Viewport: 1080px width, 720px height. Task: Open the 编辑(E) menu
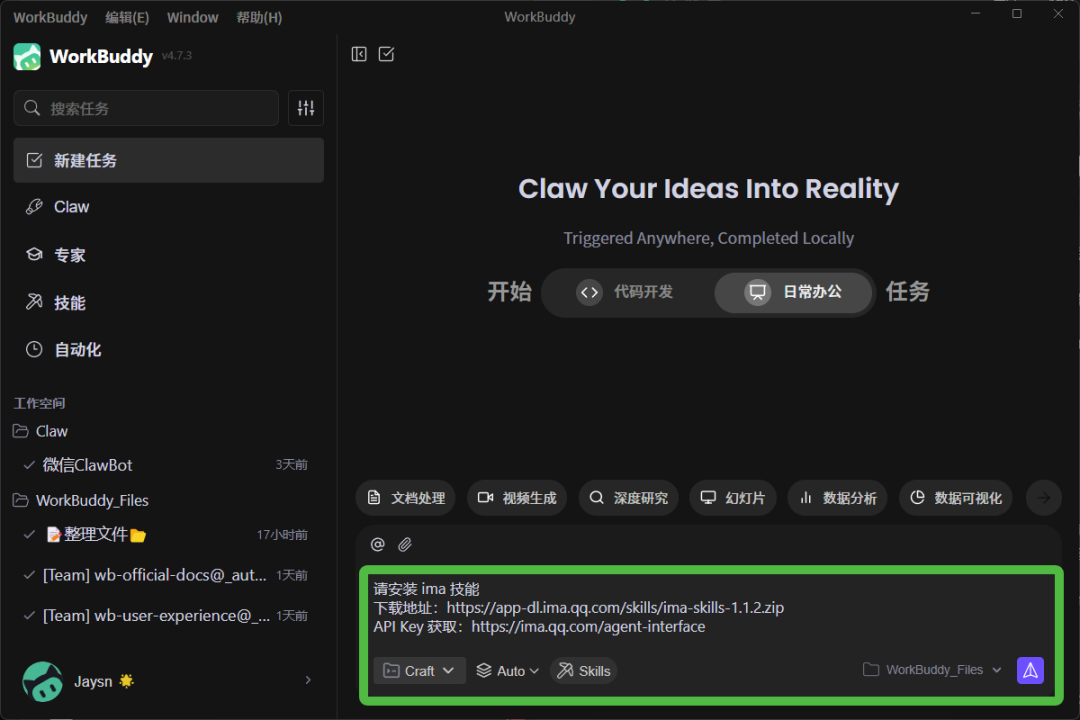(x=127, y=17)
